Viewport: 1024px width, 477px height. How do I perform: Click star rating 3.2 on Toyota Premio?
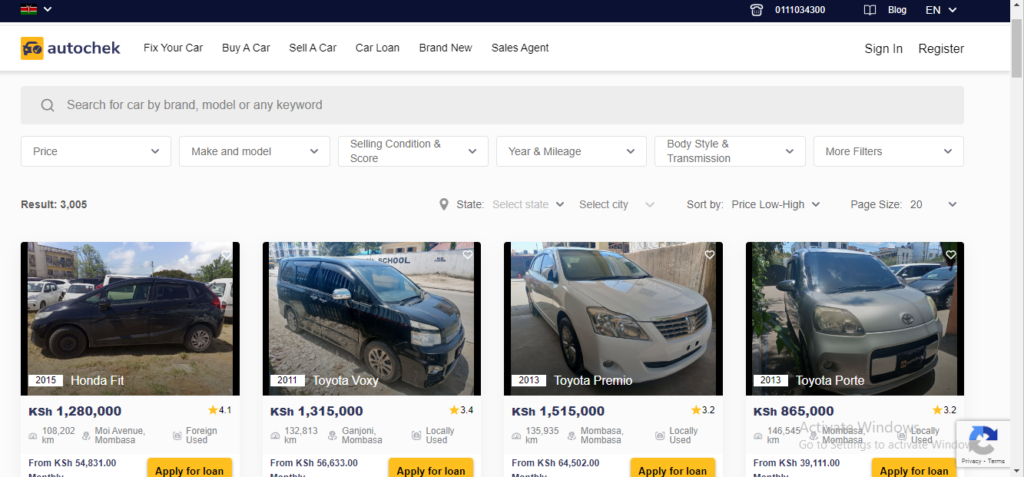(703, 410)
